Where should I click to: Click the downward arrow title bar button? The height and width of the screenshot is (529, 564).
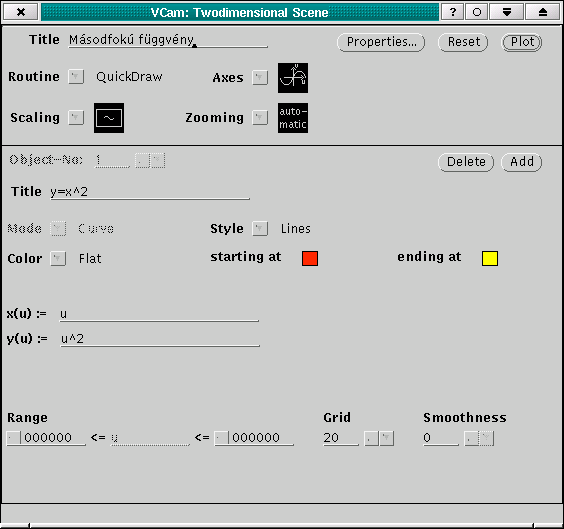click(507, 12)
